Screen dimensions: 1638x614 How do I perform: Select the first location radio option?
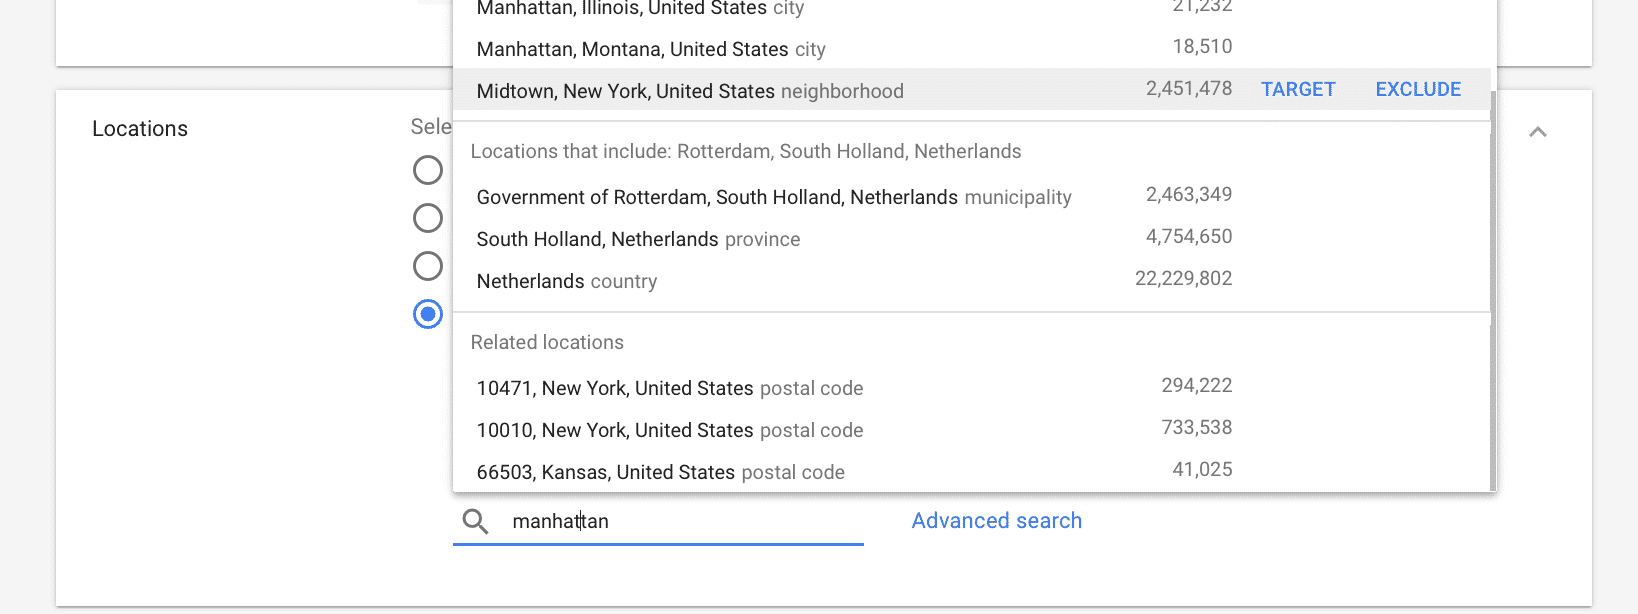428,170
